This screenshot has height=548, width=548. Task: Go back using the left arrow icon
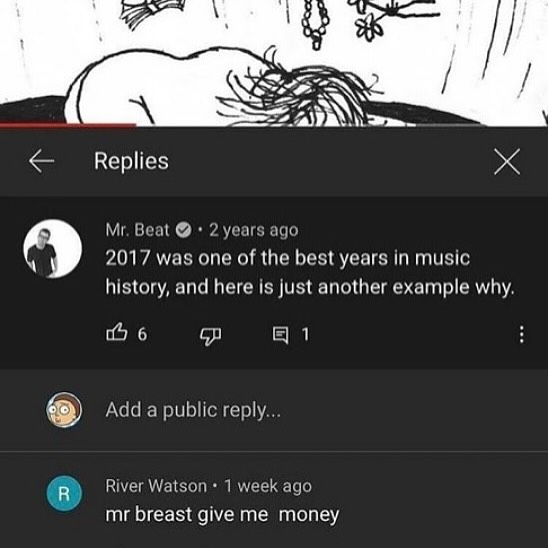tap(41, 161)
